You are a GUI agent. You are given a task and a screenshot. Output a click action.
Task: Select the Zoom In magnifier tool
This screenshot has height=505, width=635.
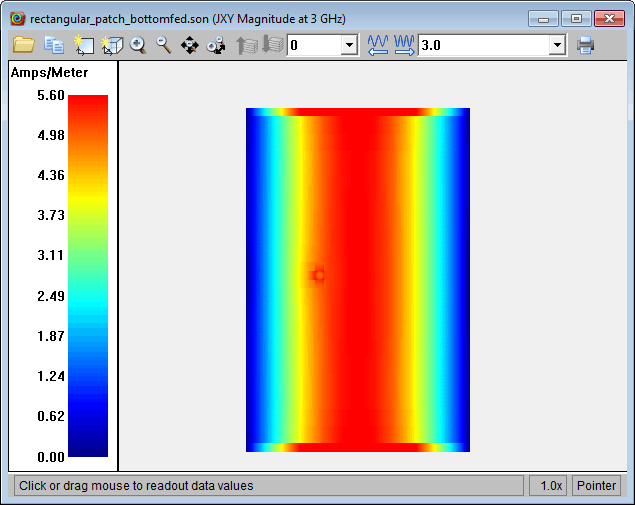click(138, 45)
